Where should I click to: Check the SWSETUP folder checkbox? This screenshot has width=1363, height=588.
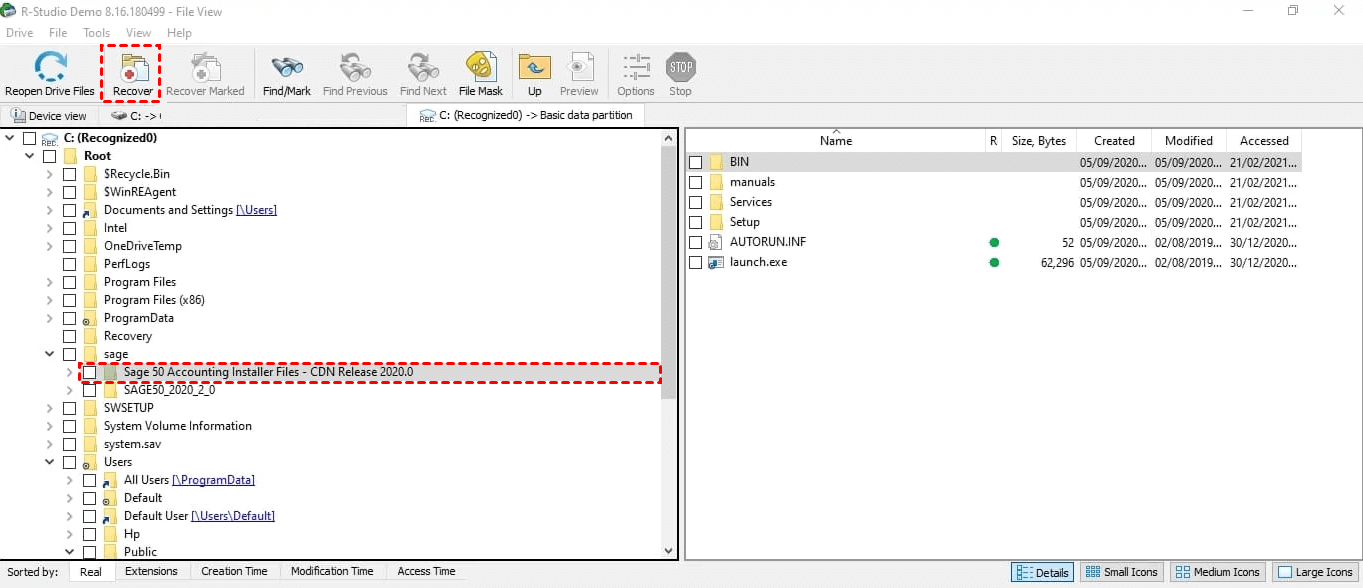69,408
